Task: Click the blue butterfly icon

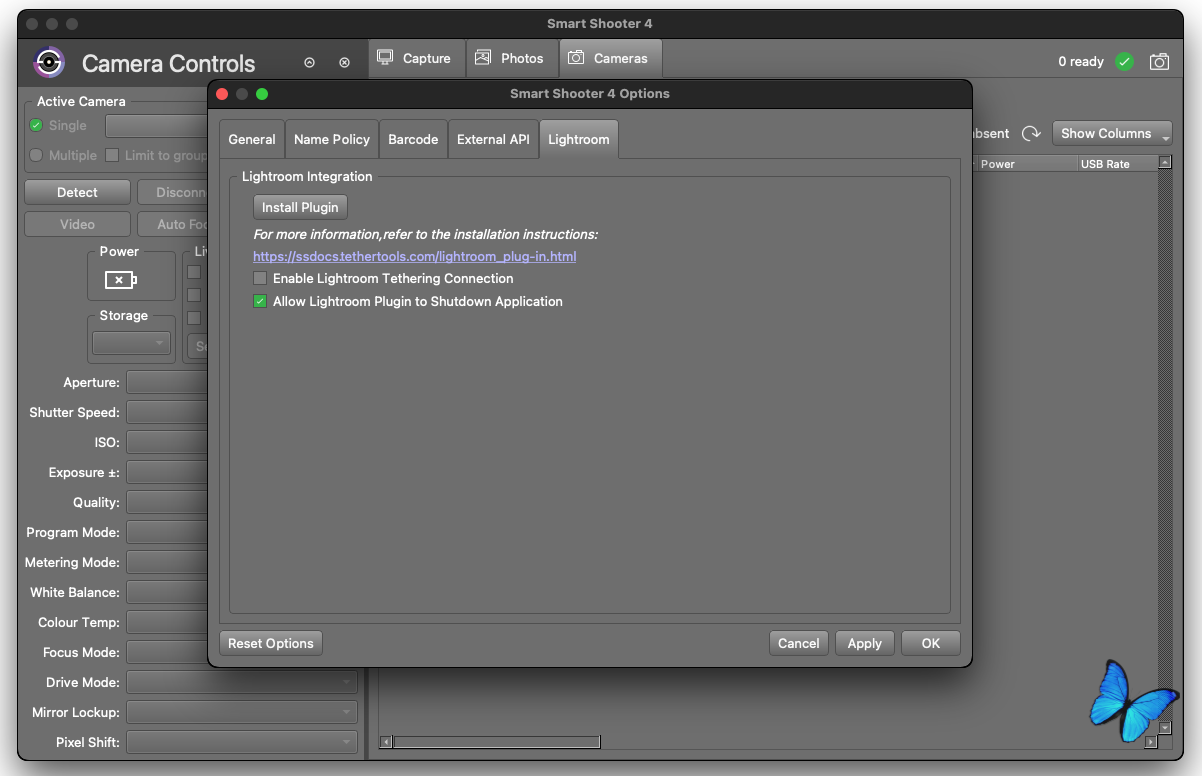Action: (x=1131, y=700)
